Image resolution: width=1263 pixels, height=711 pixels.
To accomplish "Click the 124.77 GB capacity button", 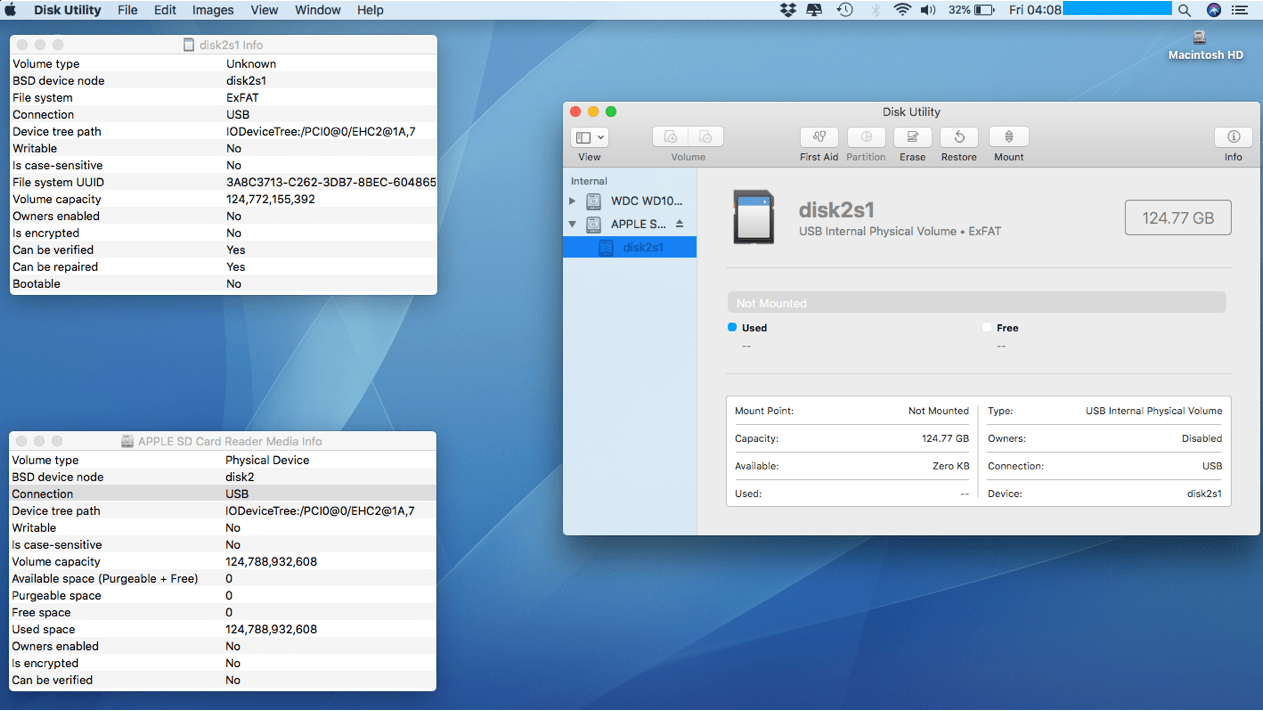I will pos(1178,217).
